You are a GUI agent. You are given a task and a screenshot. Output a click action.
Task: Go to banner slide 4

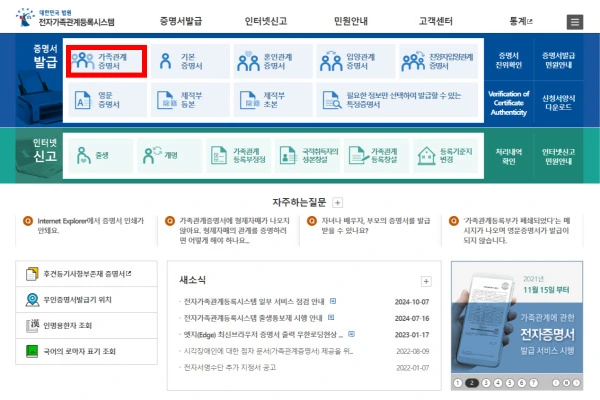click(x=498, y=383)
